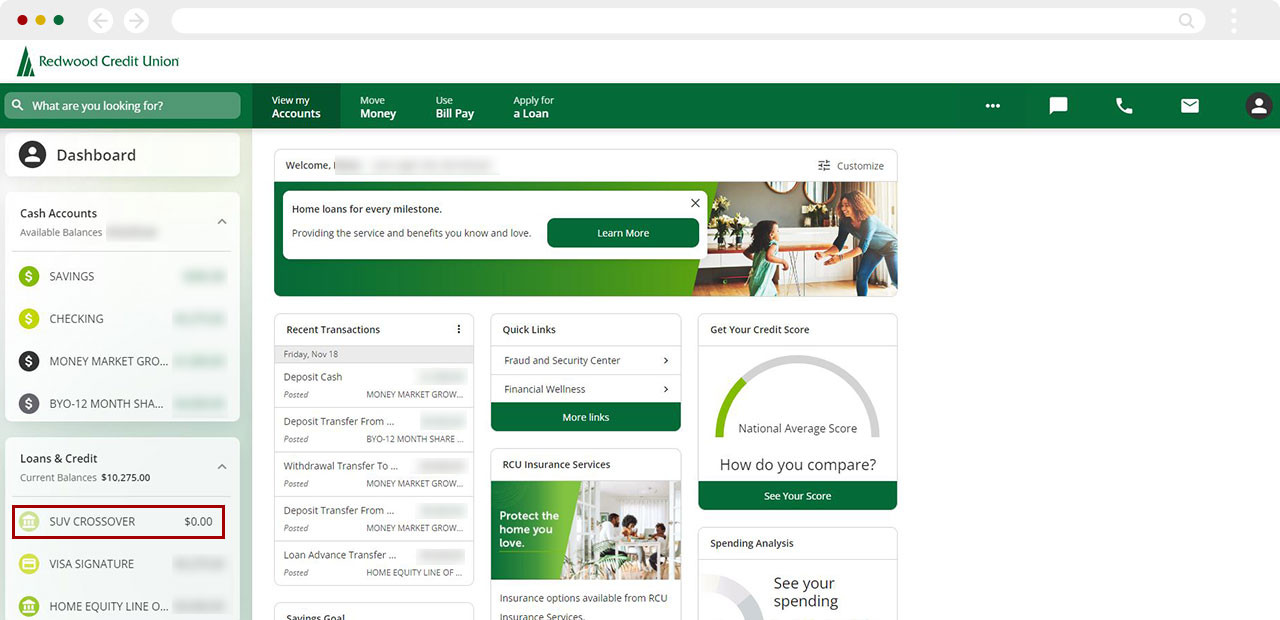
Task: Click the Redwood Credit Union logo
Action: point(98,61)
